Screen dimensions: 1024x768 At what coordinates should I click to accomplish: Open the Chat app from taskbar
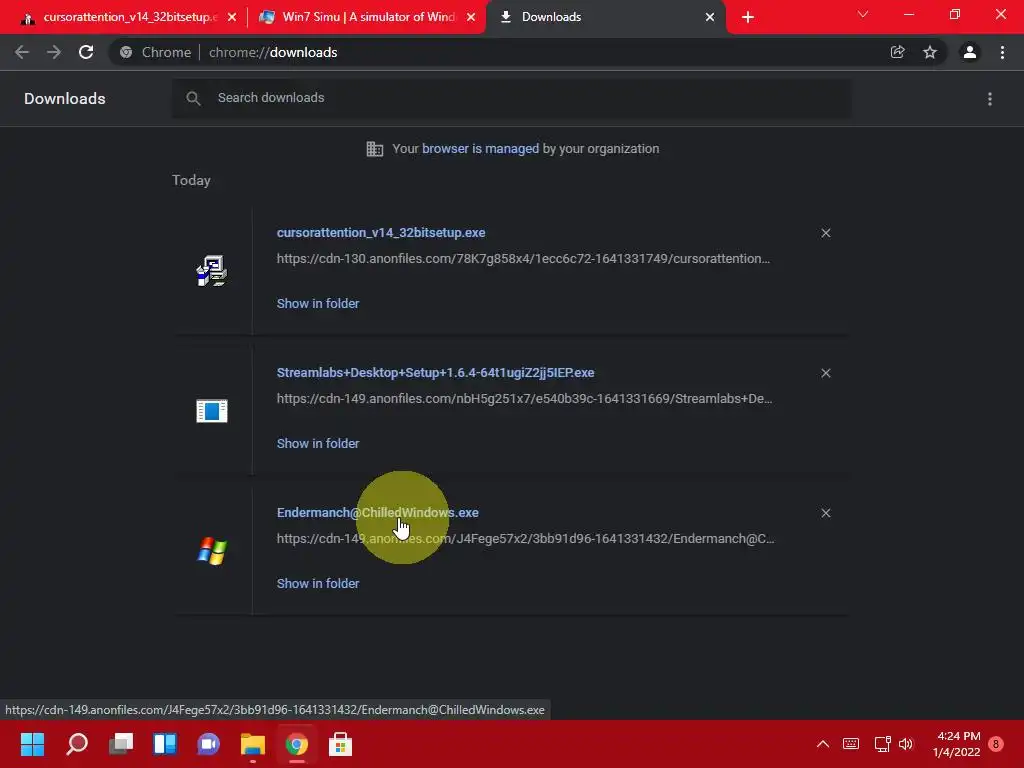pyautogui.click(x=208, y=744)
